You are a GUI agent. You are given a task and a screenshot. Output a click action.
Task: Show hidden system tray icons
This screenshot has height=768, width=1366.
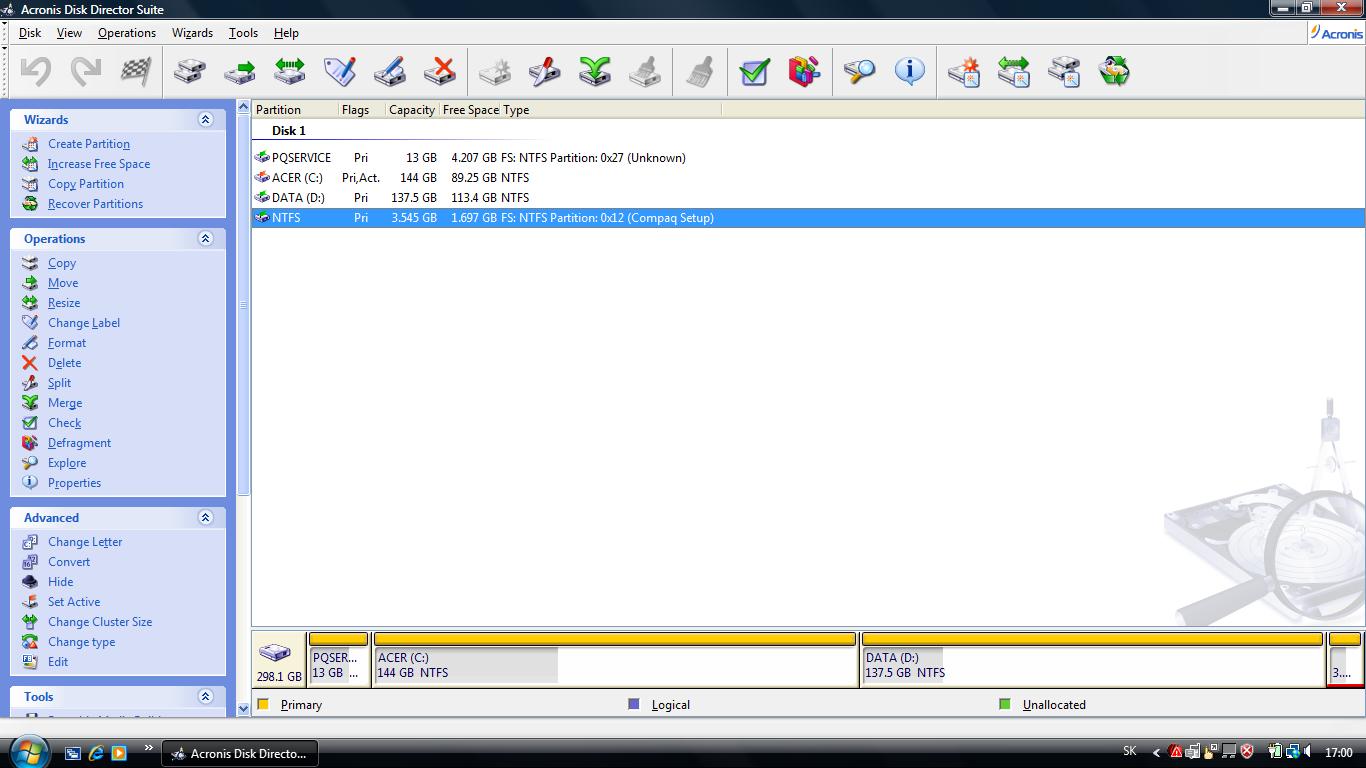pos(1156,752)
